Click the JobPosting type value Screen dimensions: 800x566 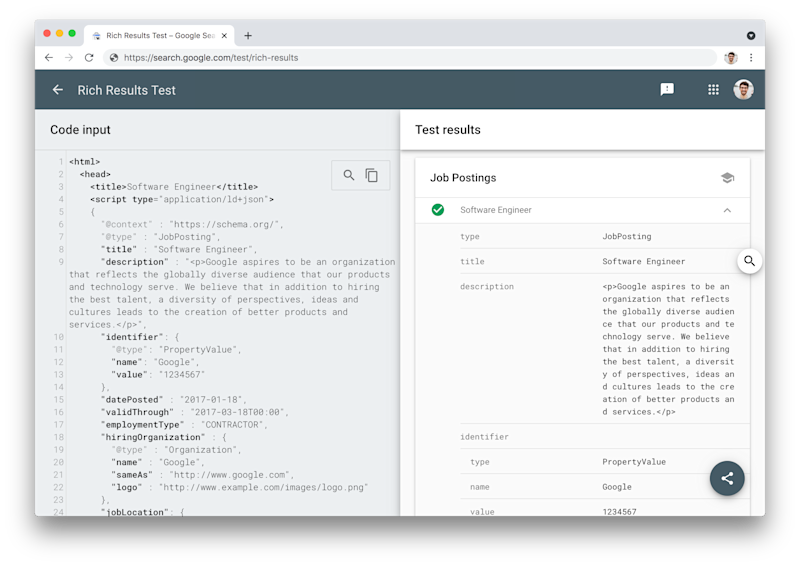click(x=627, y=236)
